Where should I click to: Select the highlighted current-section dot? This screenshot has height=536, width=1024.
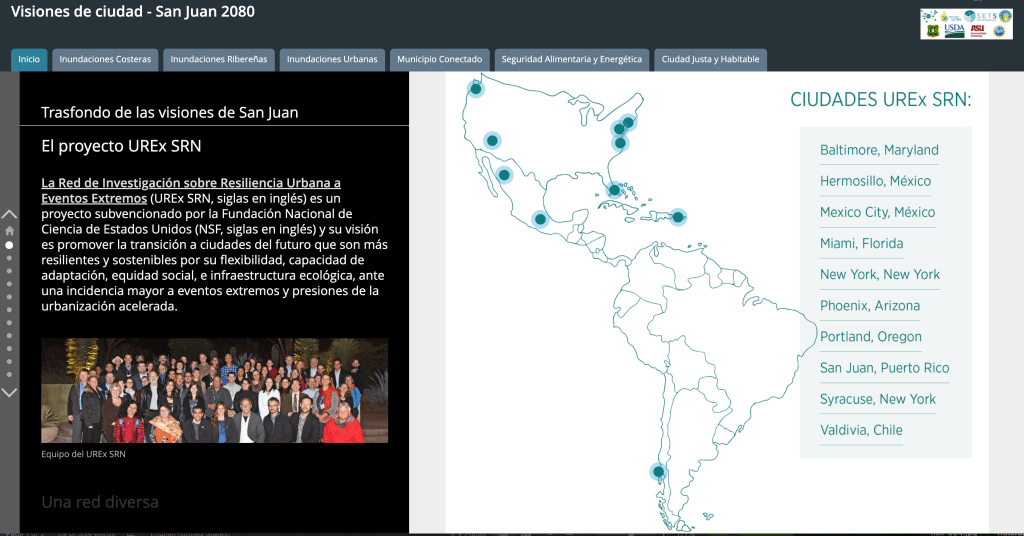[10, 245]
